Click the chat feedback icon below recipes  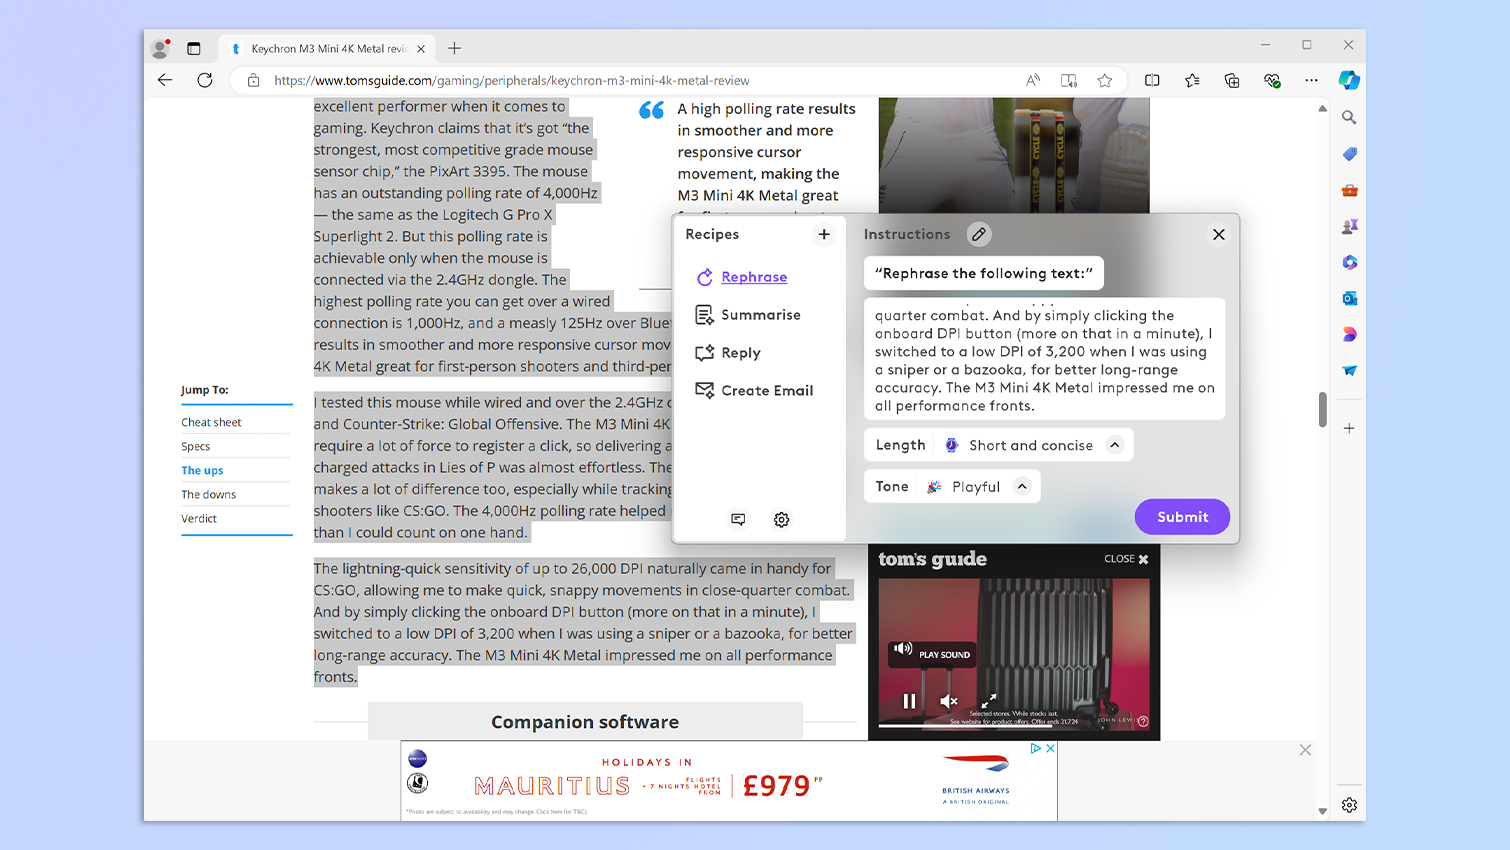coord(738,520)
